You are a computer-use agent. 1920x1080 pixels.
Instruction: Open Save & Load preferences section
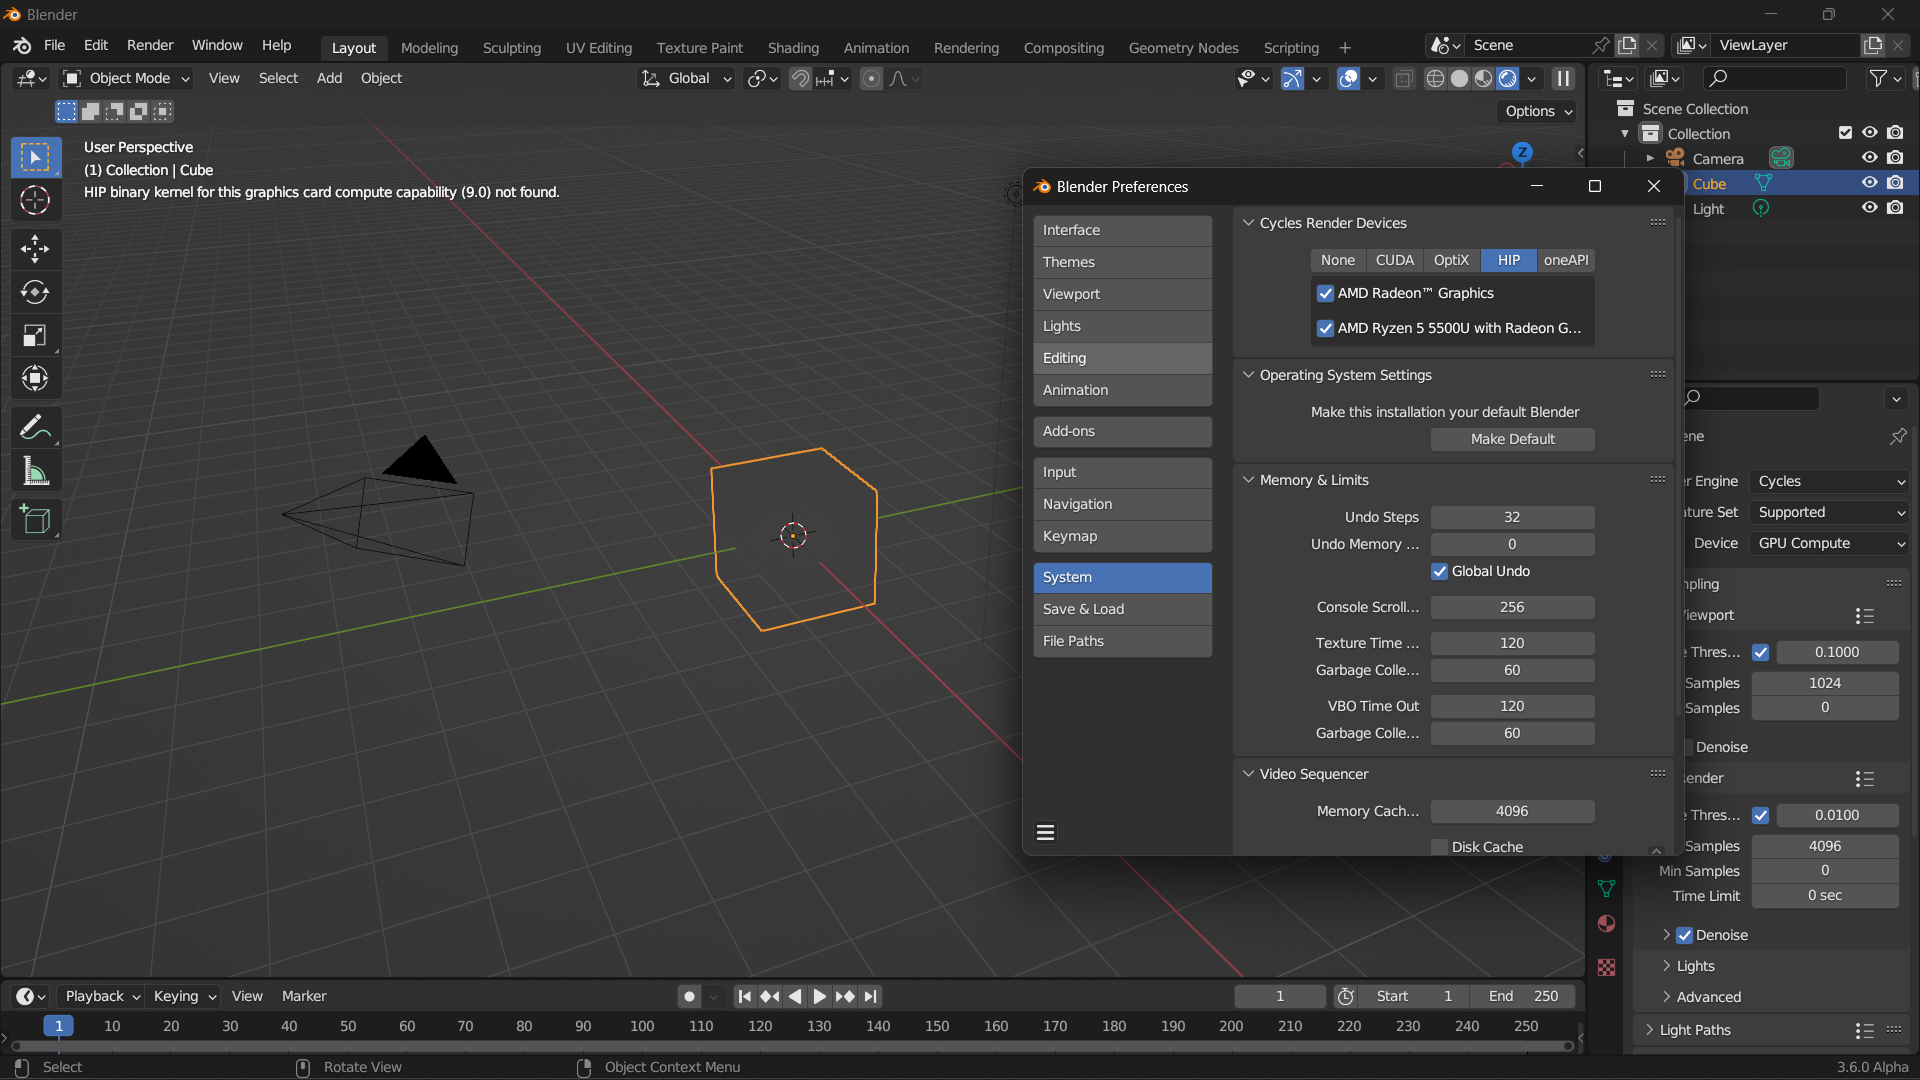tap(1122, 609)
